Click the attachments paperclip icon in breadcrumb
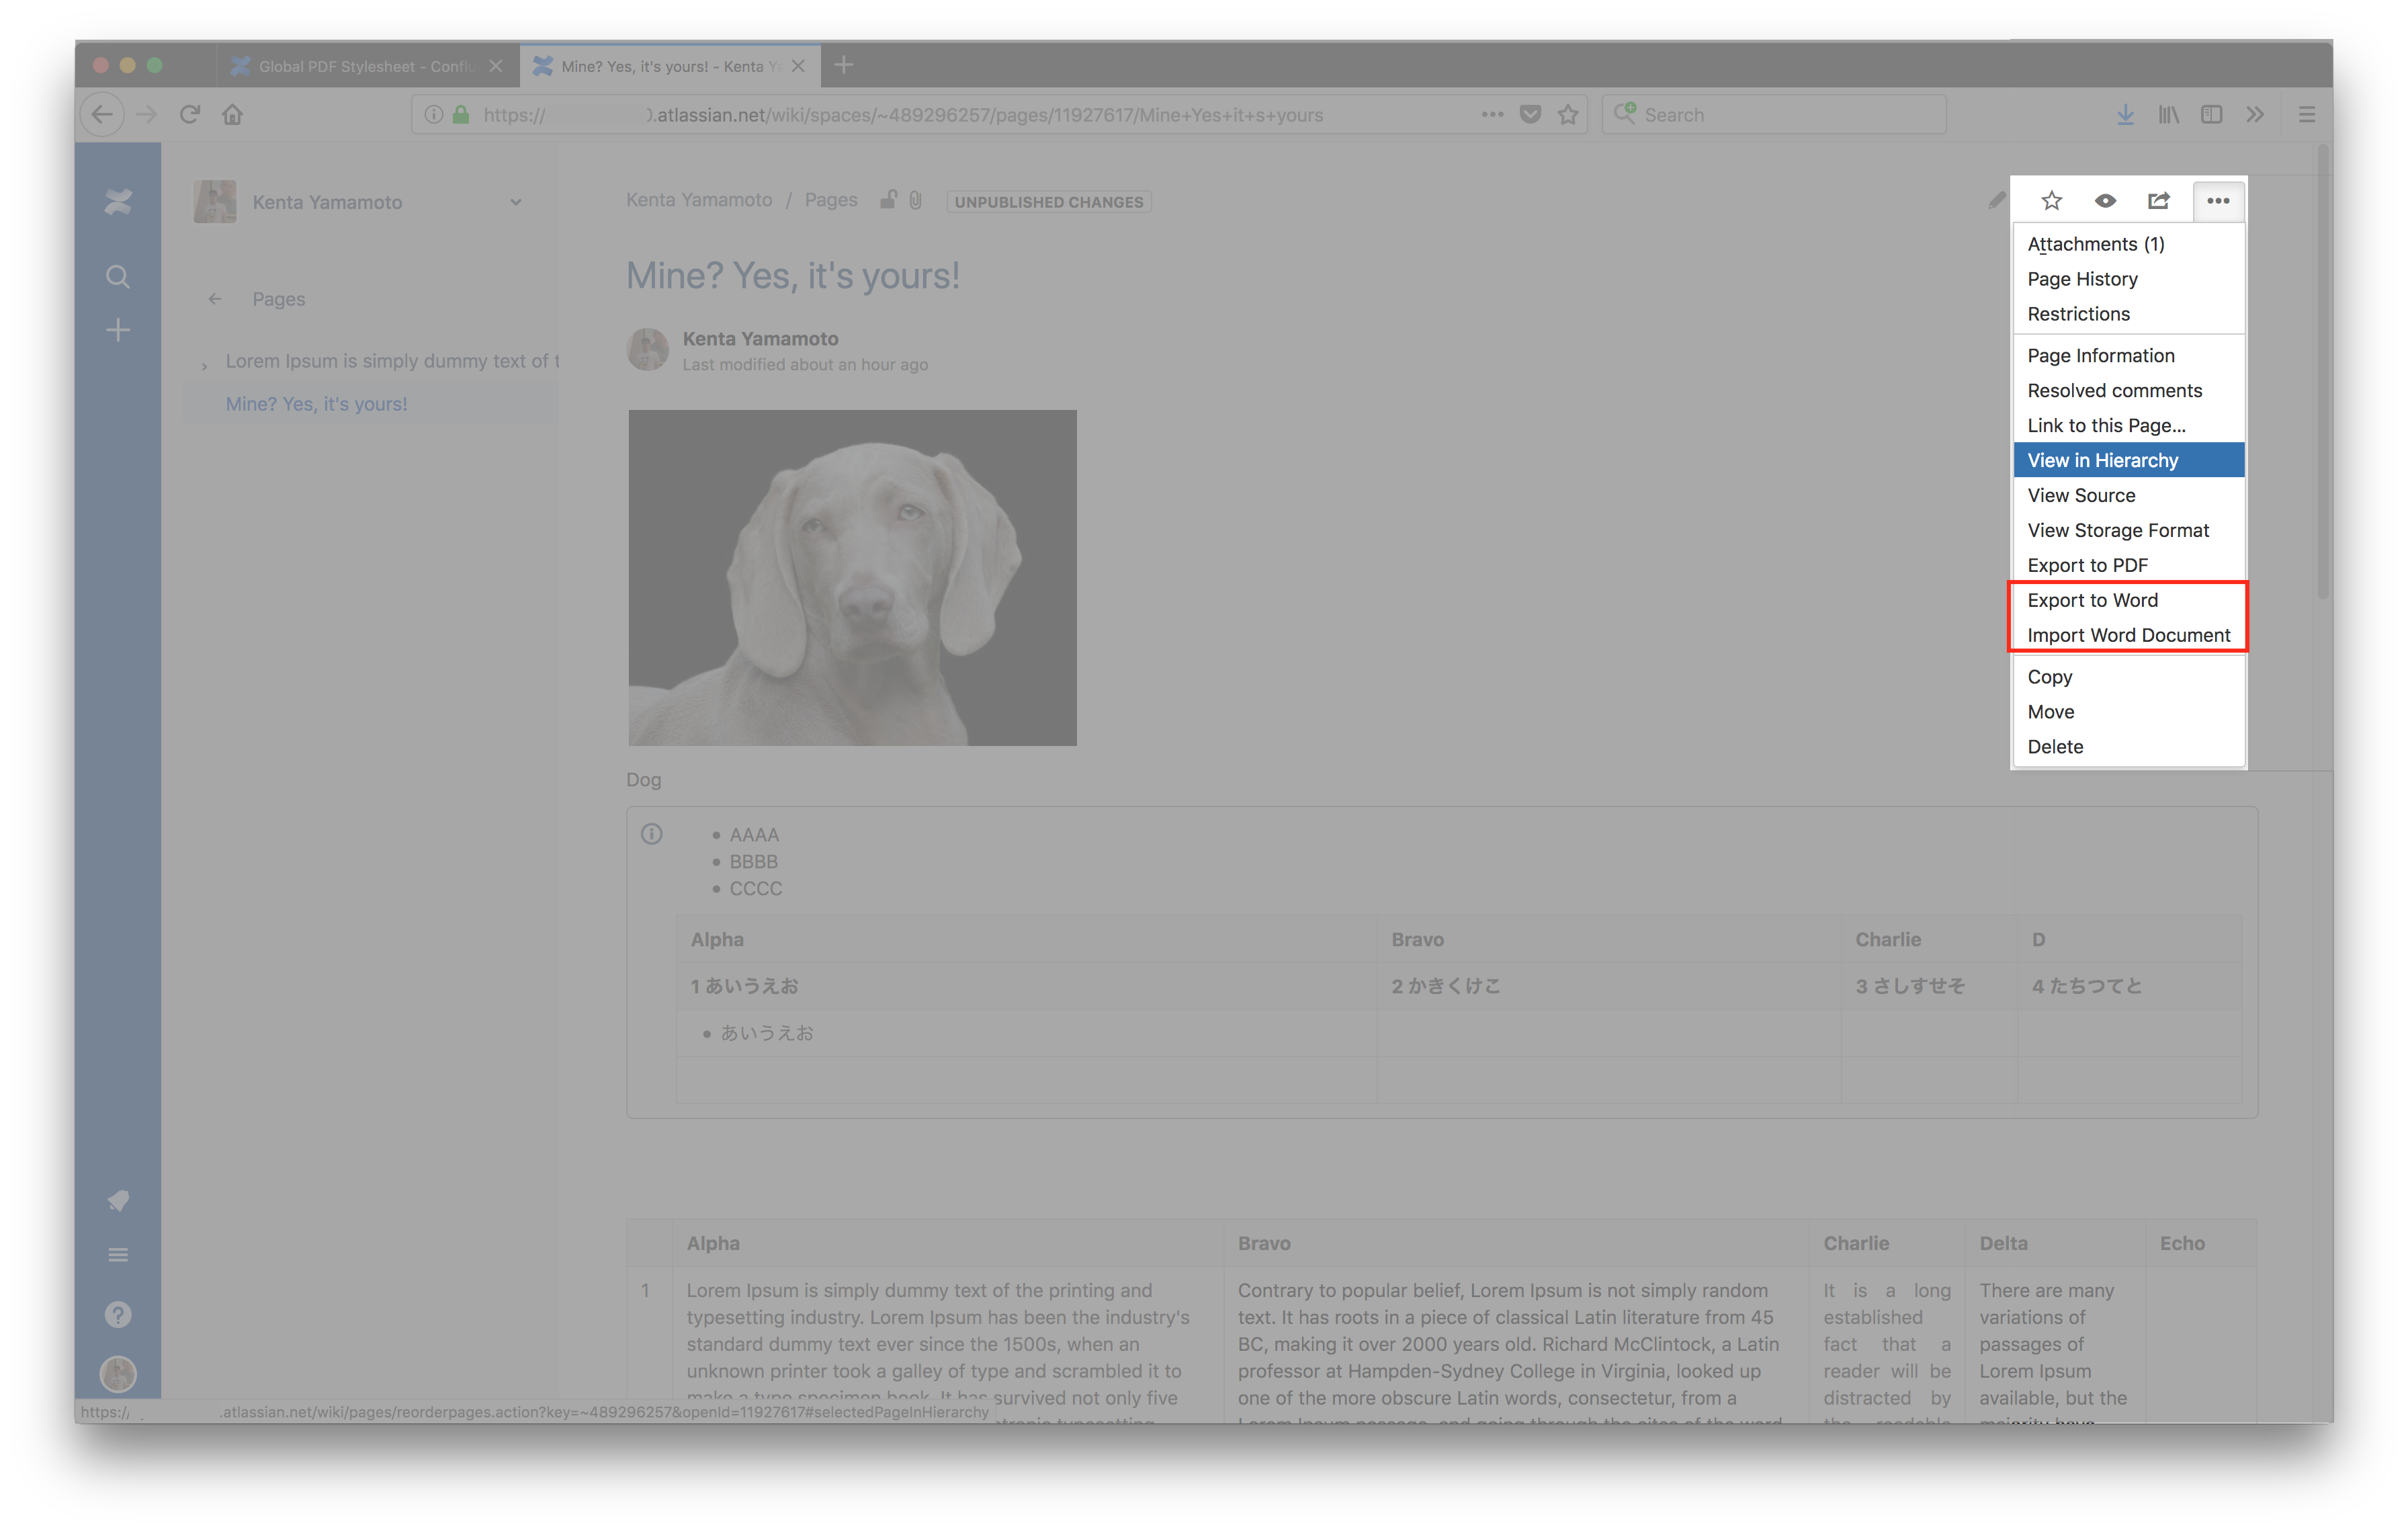2408x1531 pixels. (x=915, y=200)
